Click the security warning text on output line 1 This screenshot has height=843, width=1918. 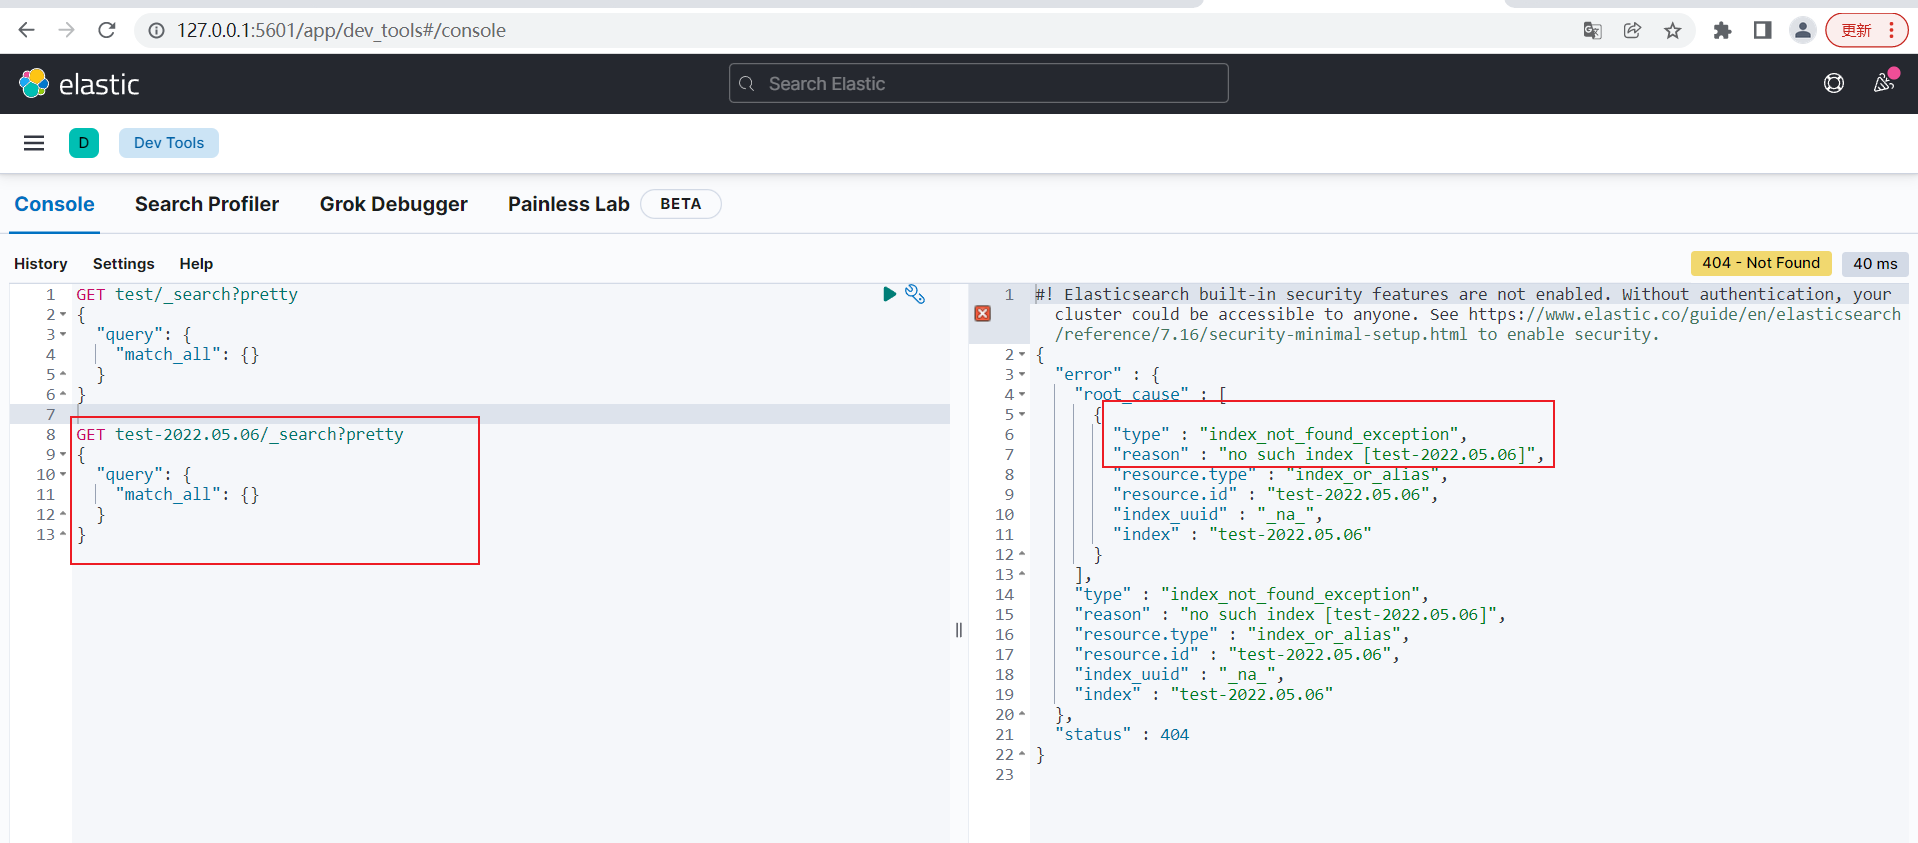pos(1468,314)
